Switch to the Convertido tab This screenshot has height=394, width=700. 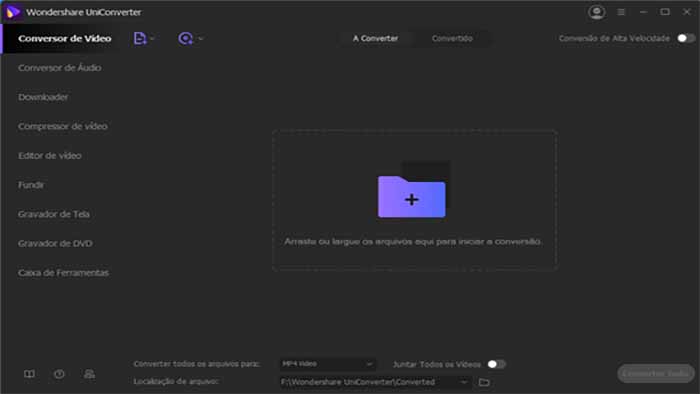452,38
